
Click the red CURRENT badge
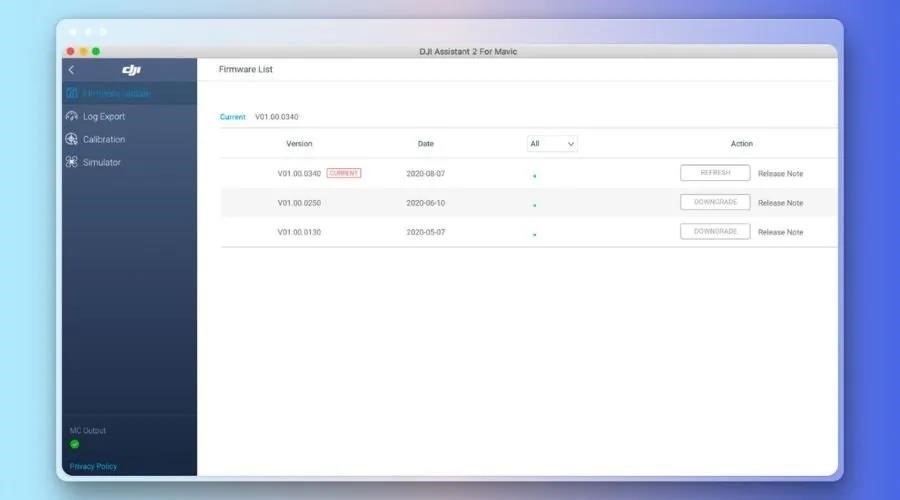[344, 173]
